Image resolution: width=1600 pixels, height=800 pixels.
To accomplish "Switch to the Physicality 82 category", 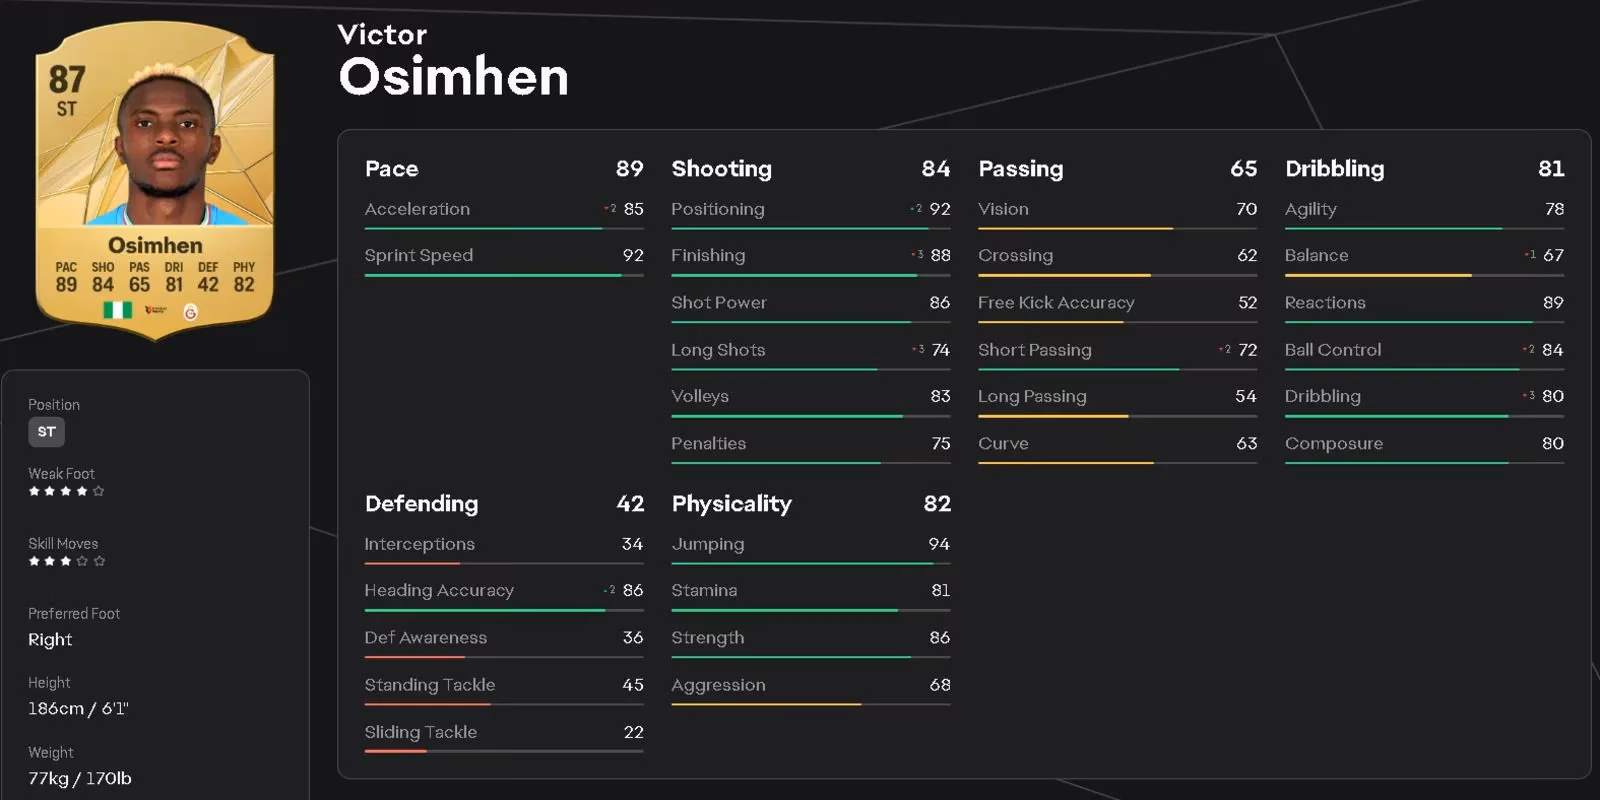I will pyautogui.click(x=810, y=503).
